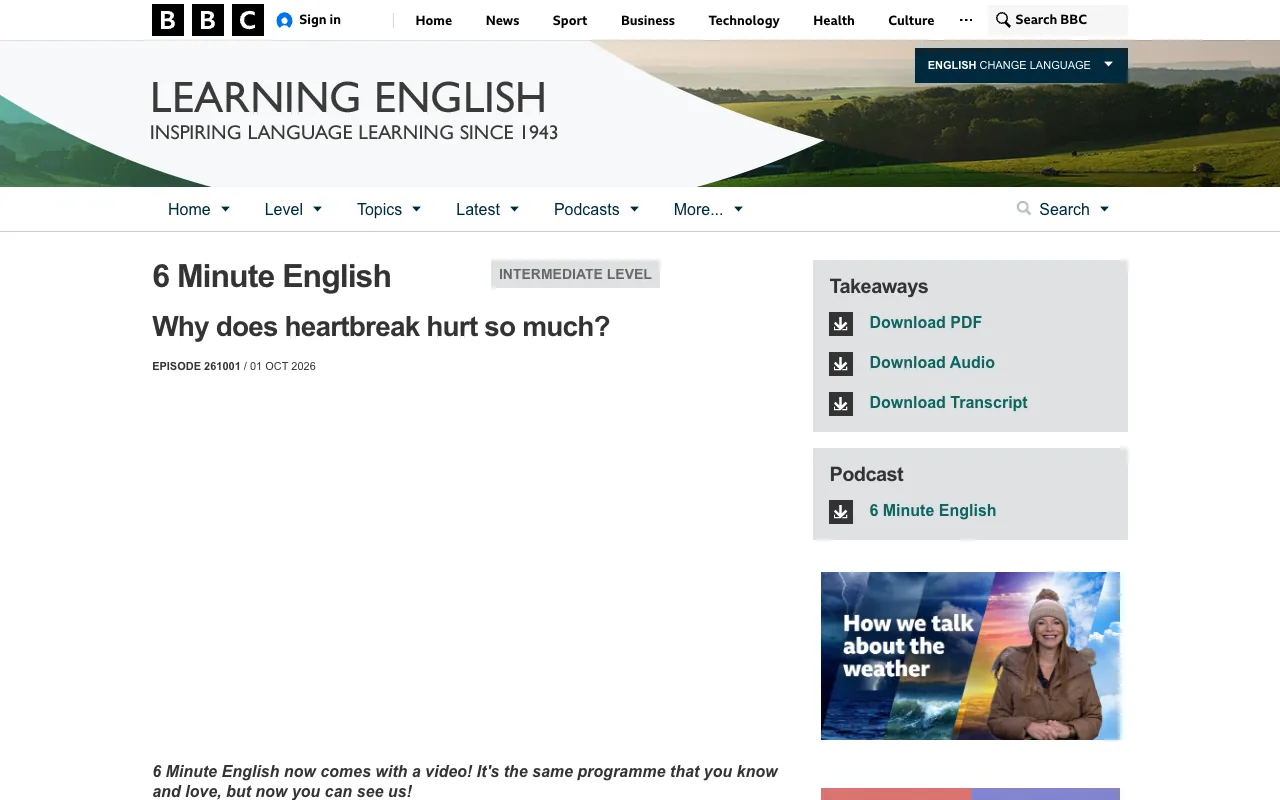Click the download icon beside 6 Minute English podcast
The image size is (1280, 800).
841,512
